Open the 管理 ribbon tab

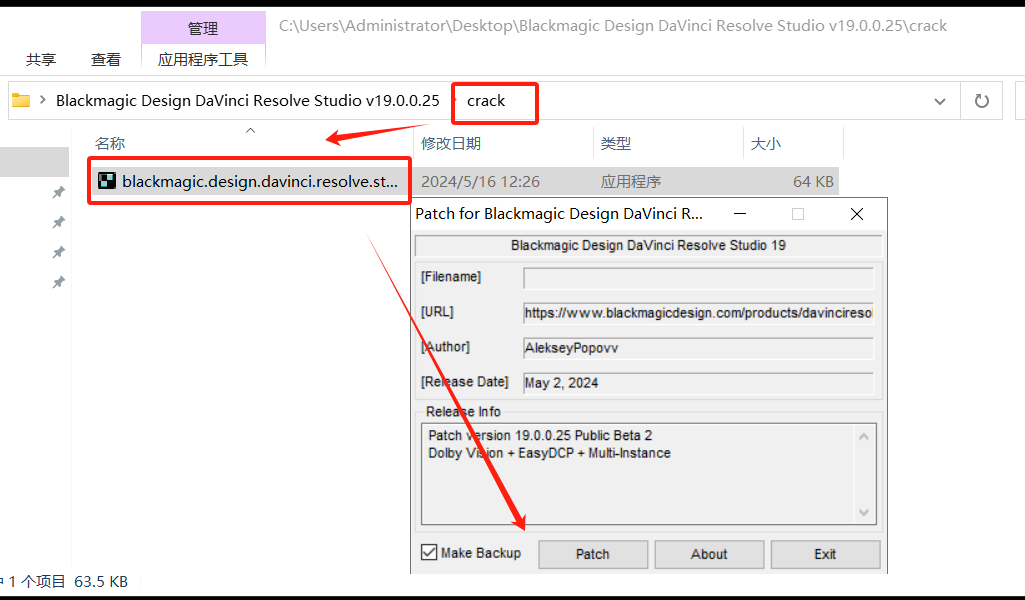coord(203,28)
